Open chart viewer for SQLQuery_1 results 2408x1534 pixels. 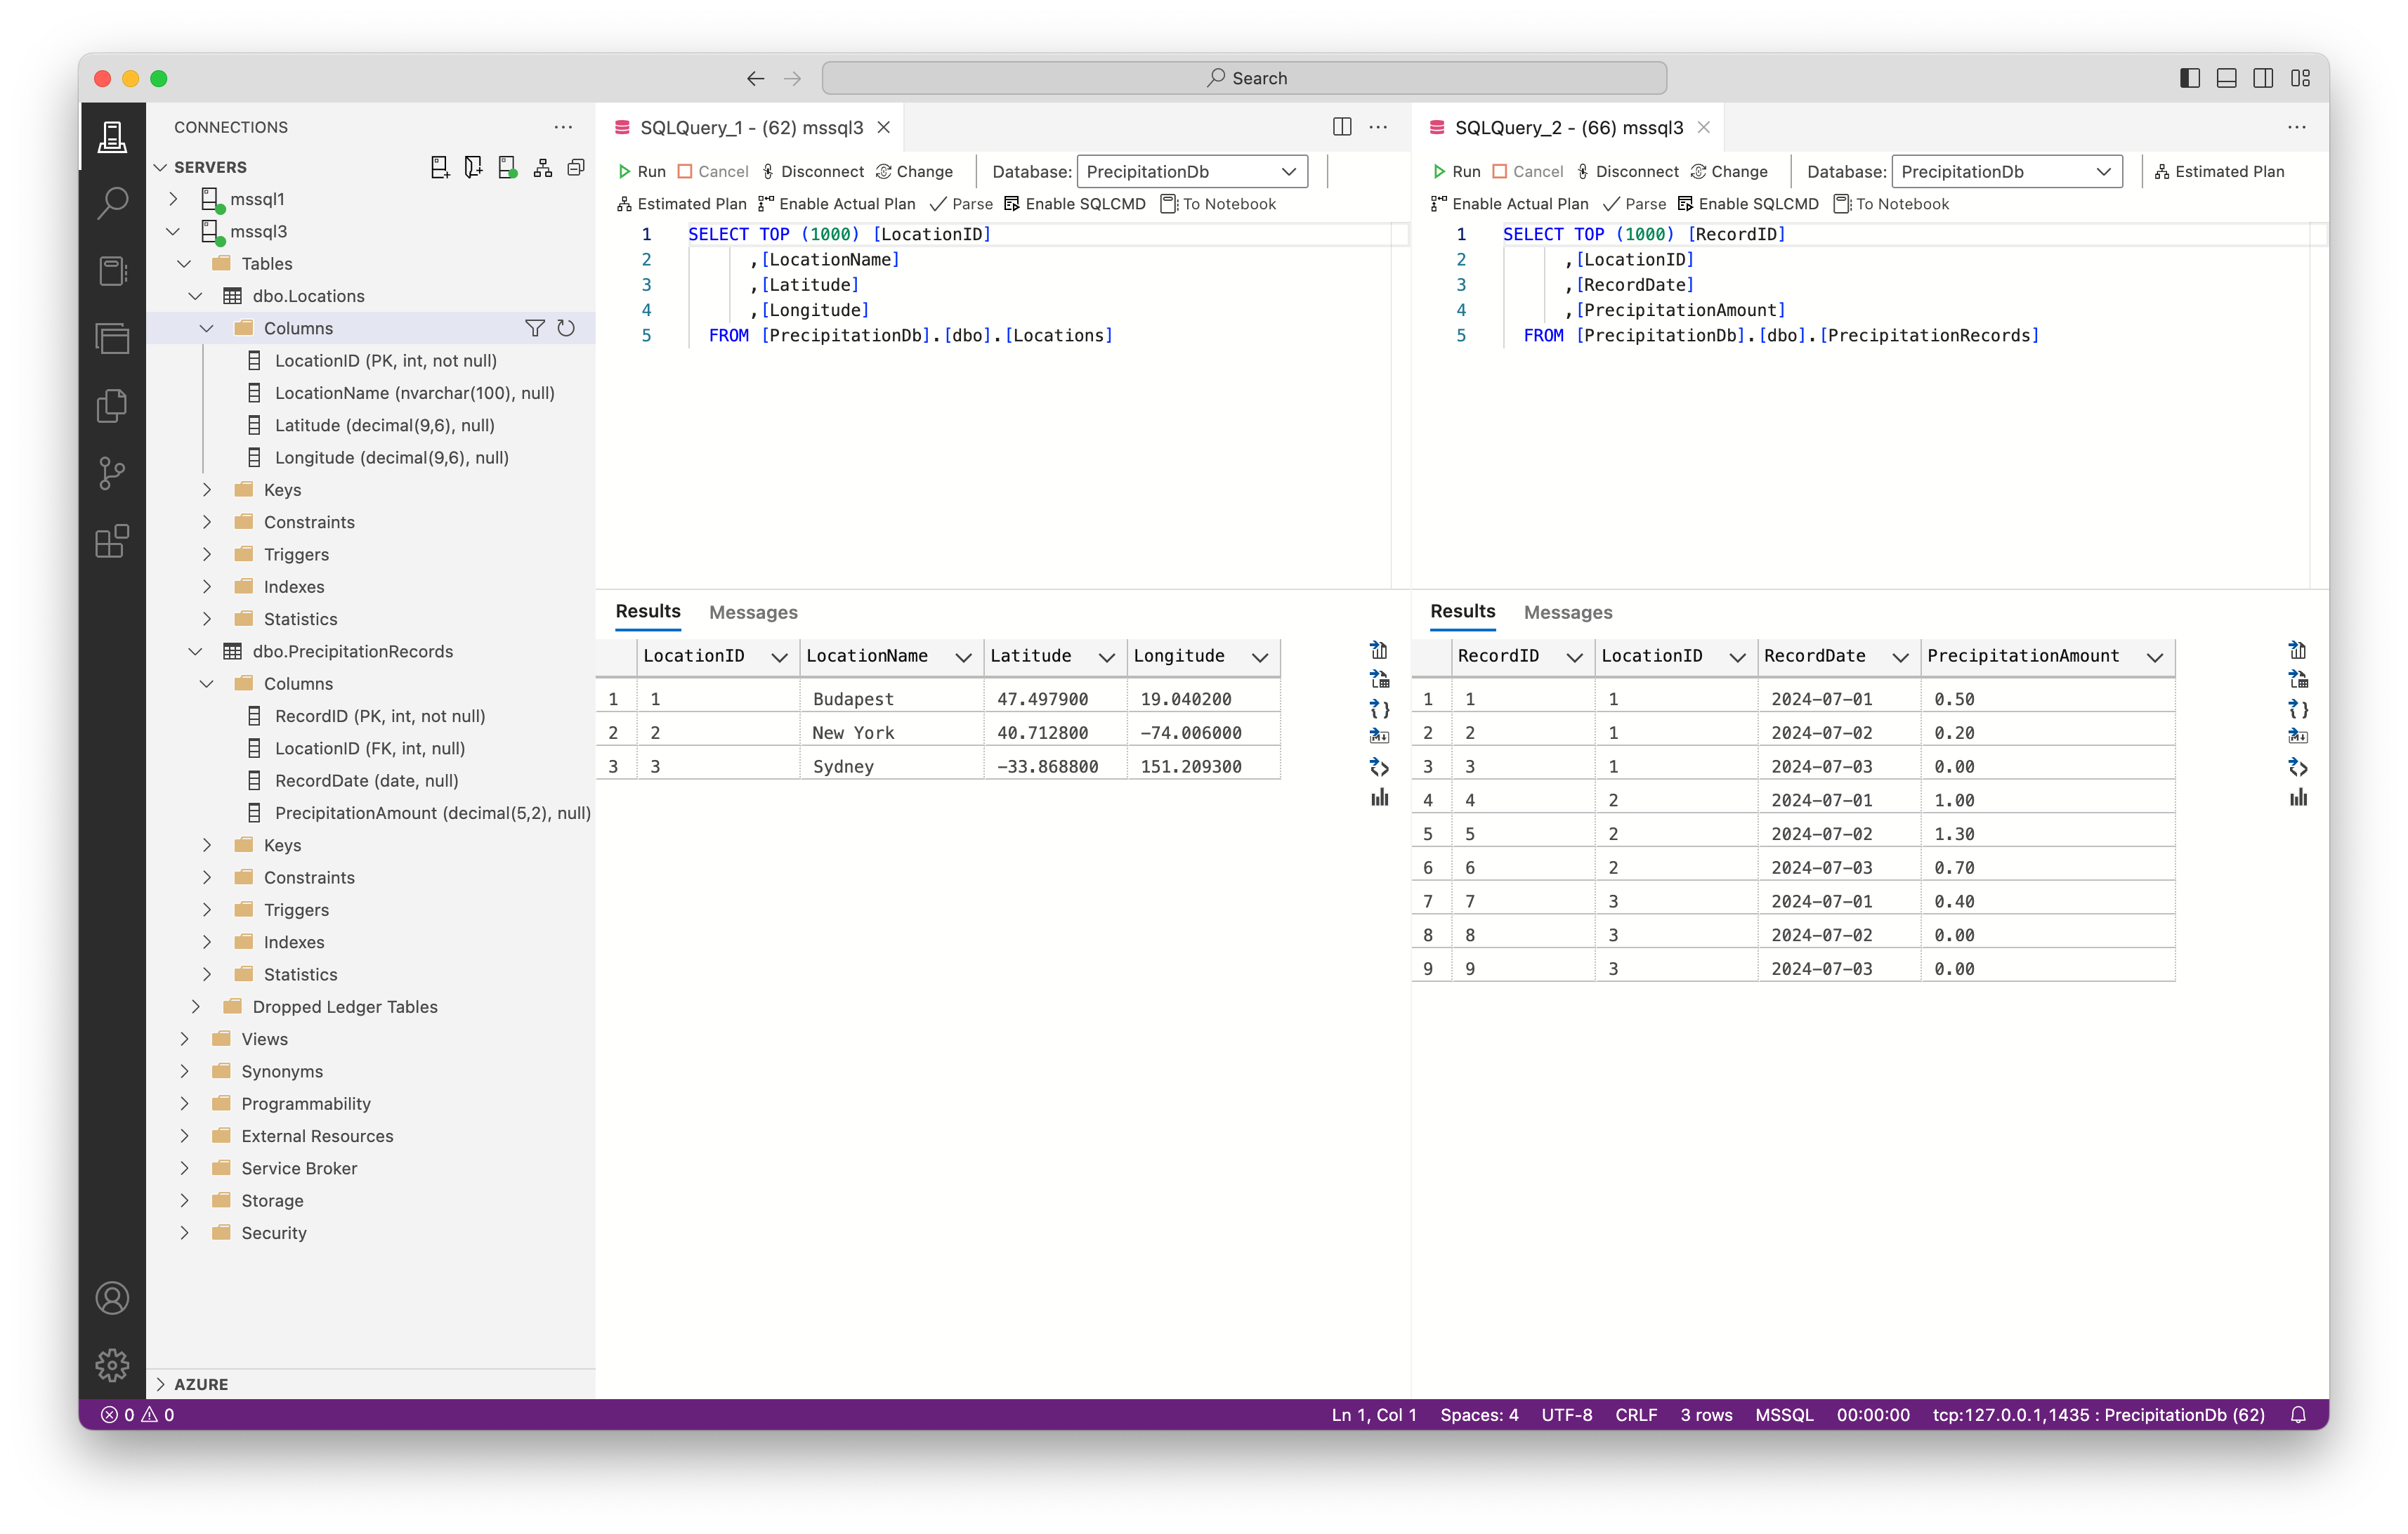[x=1379, y=797]
